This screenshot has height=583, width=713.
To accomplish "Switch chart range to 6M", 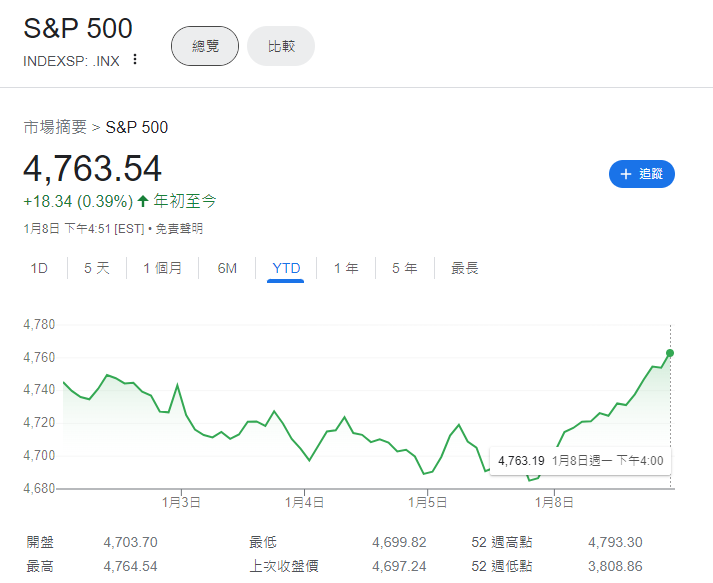I will tap(227, 268).
